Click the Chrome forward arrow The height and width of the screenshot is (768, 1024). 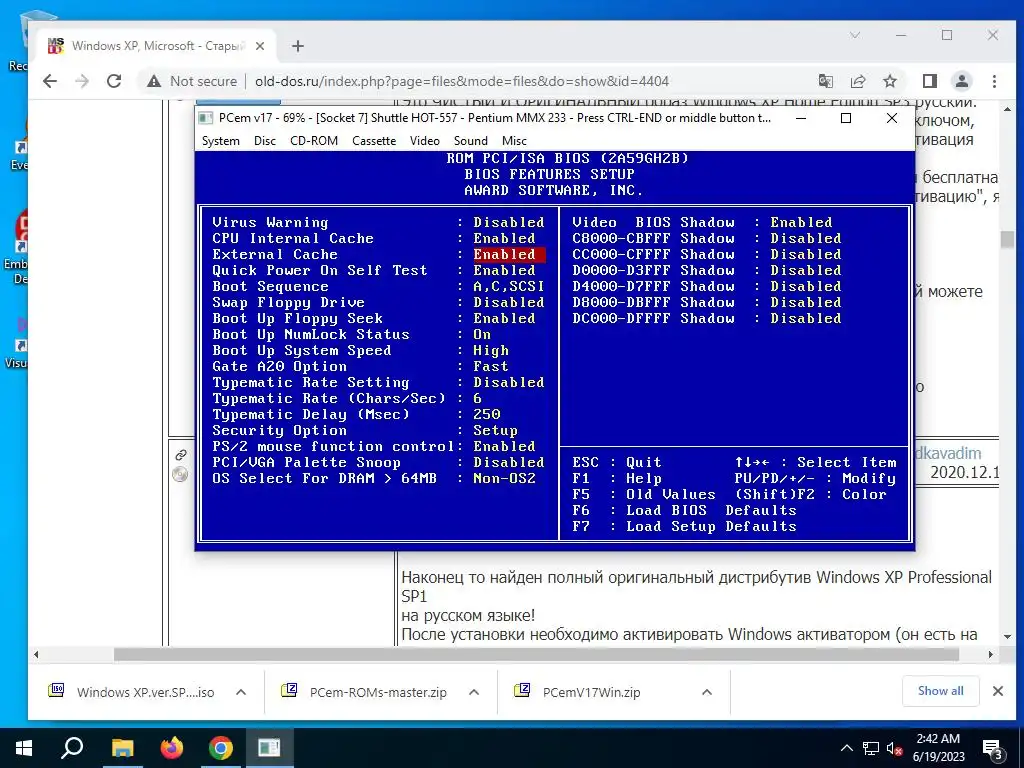[x=82, y=81]
